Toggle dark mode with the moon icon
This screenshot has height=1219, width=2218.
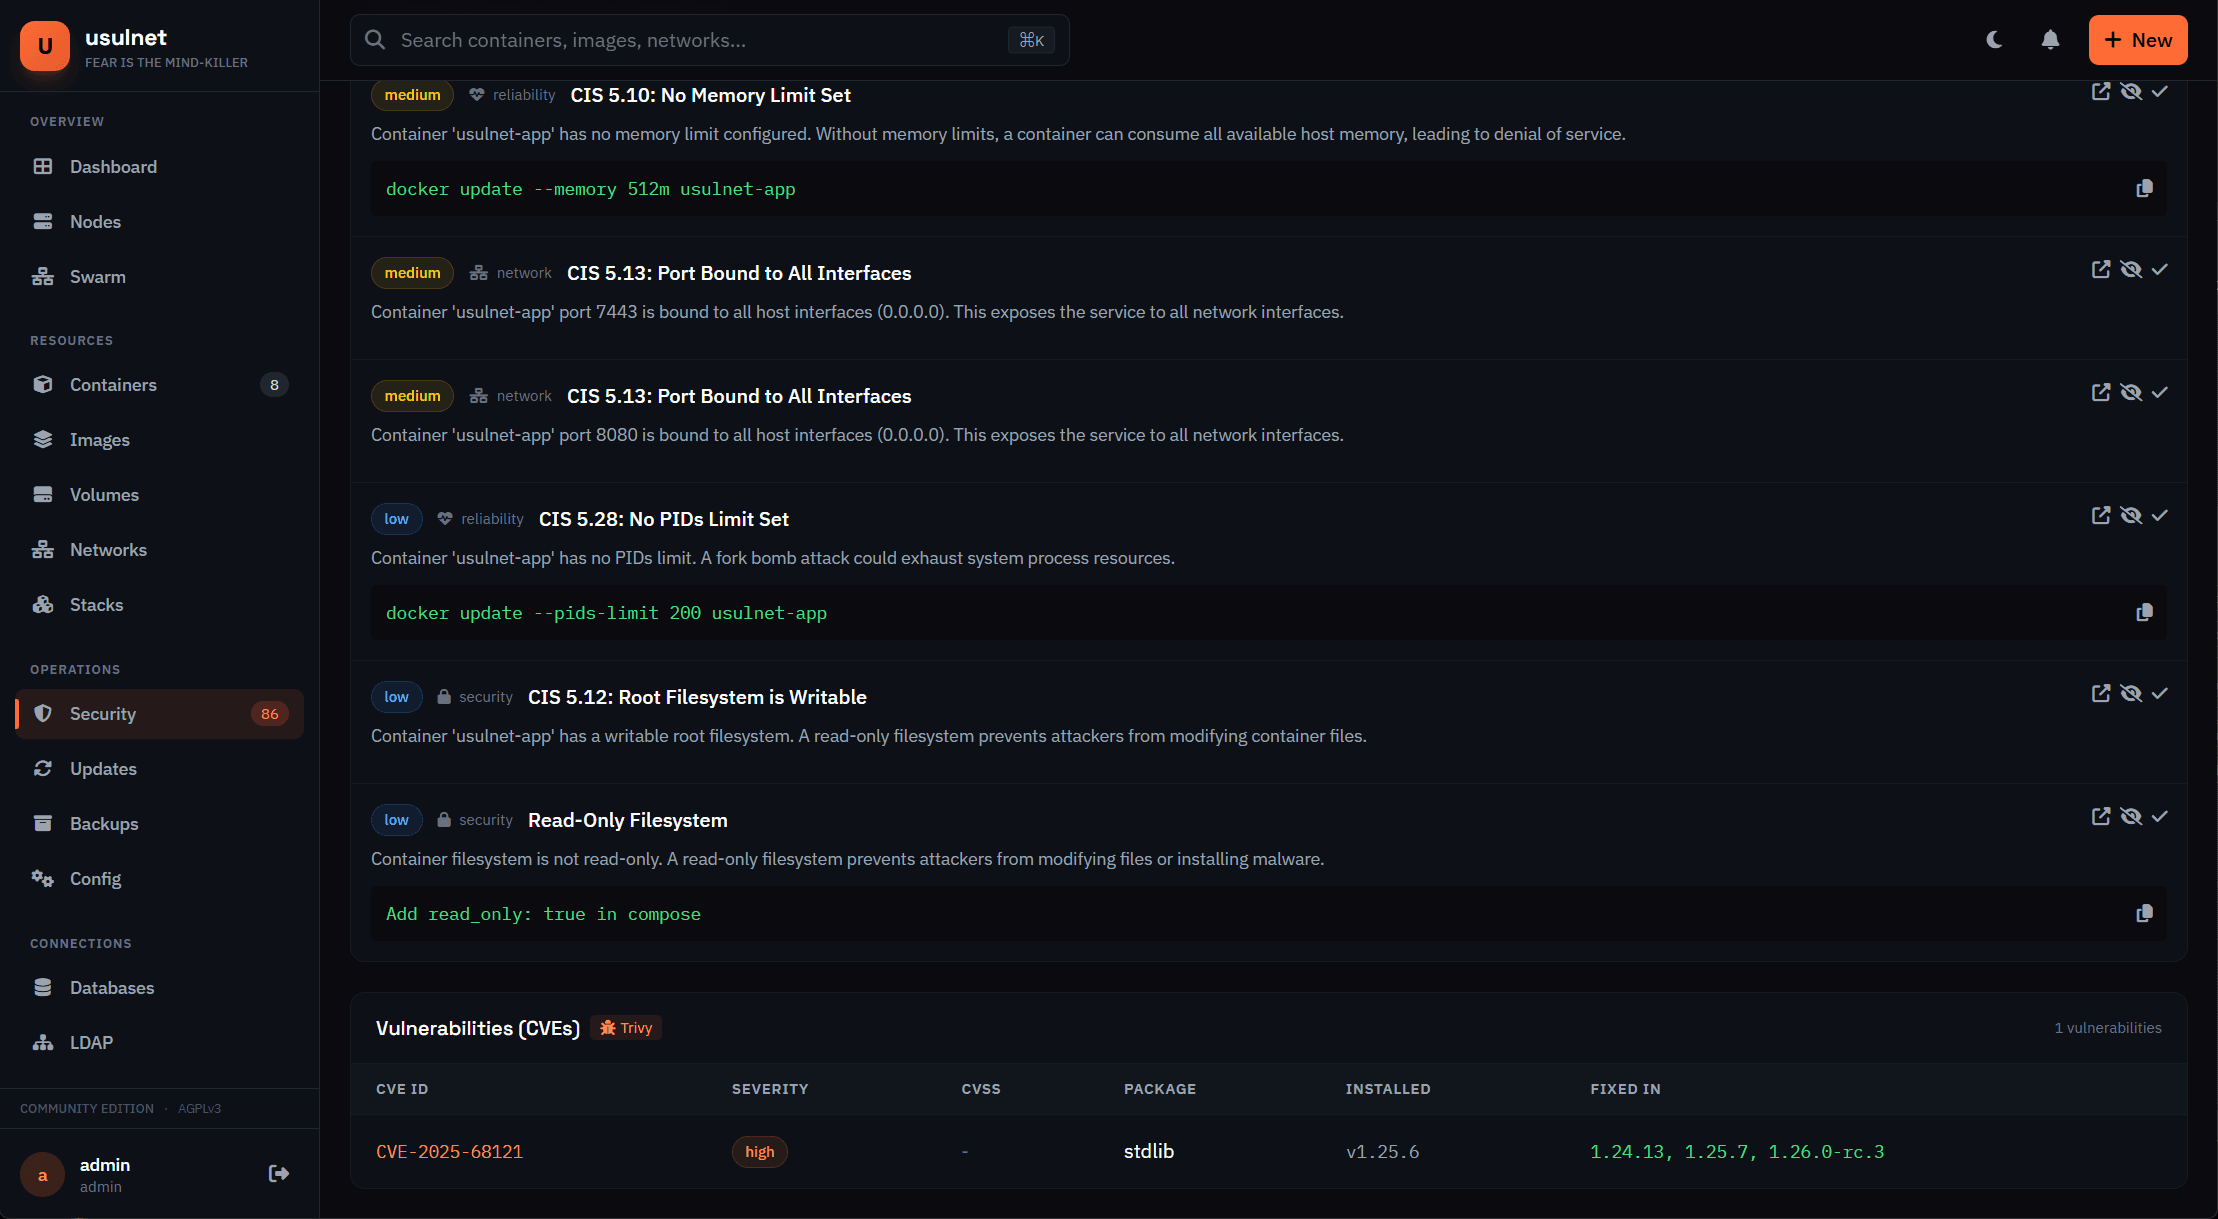(x=1994, y=40)
